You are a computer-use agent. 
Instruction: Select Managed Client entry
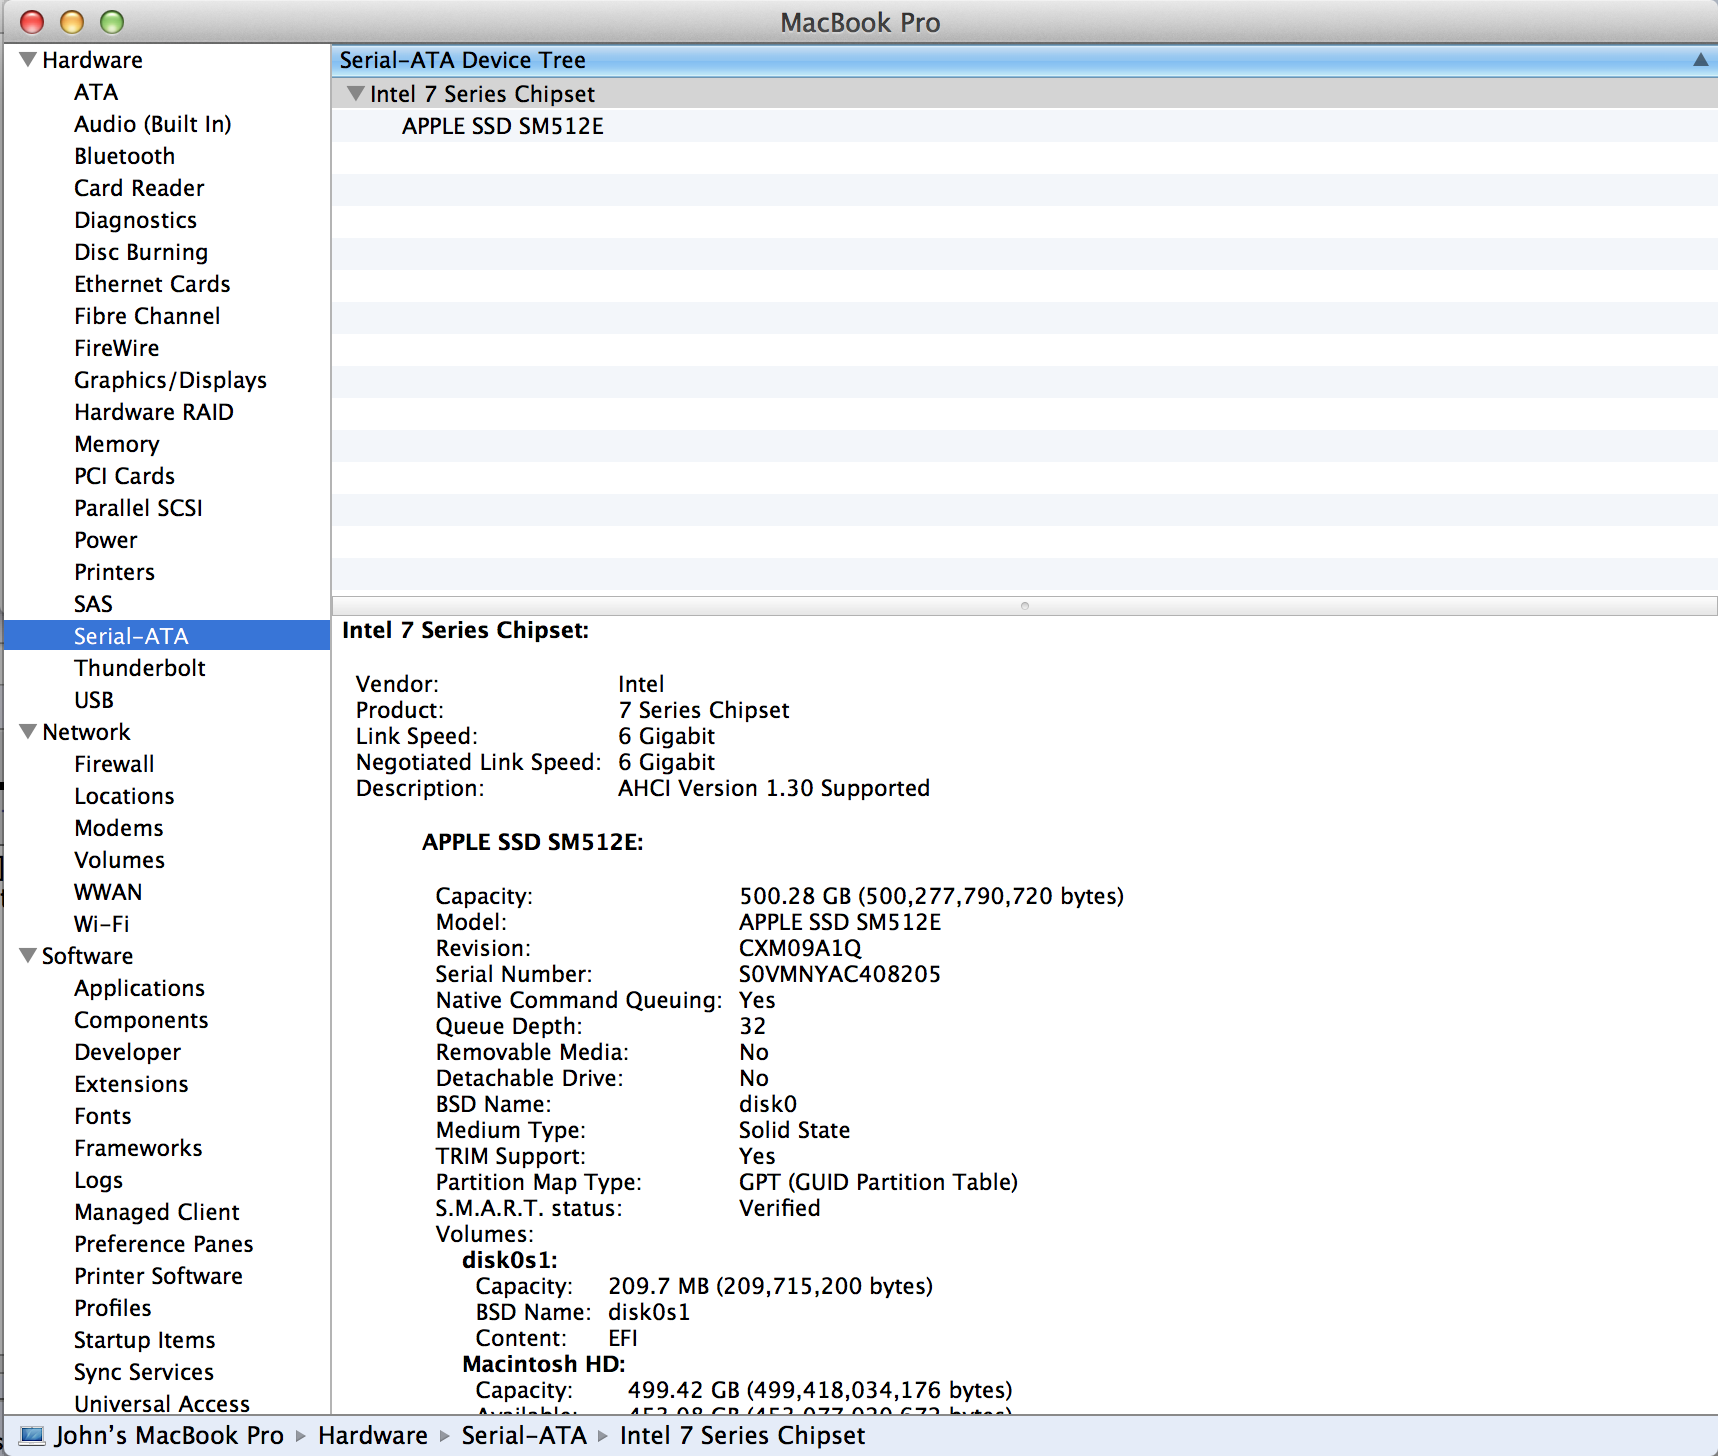click(157, 1212)
